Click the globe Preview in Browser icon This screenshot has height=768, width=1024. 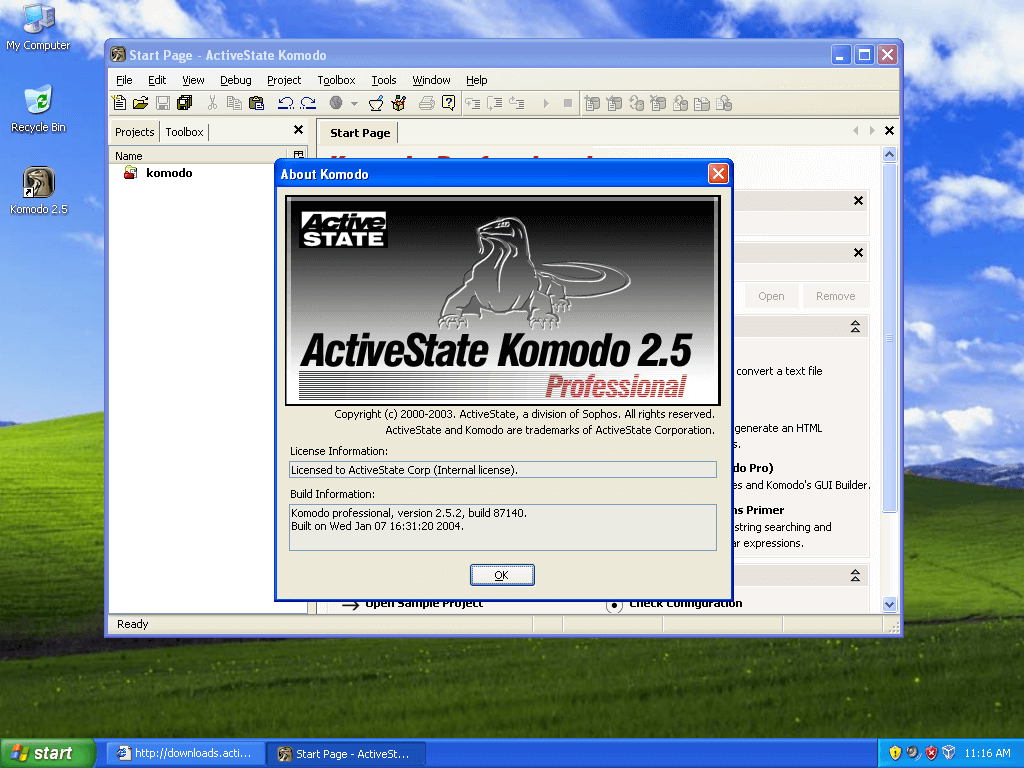coord(336,103)
